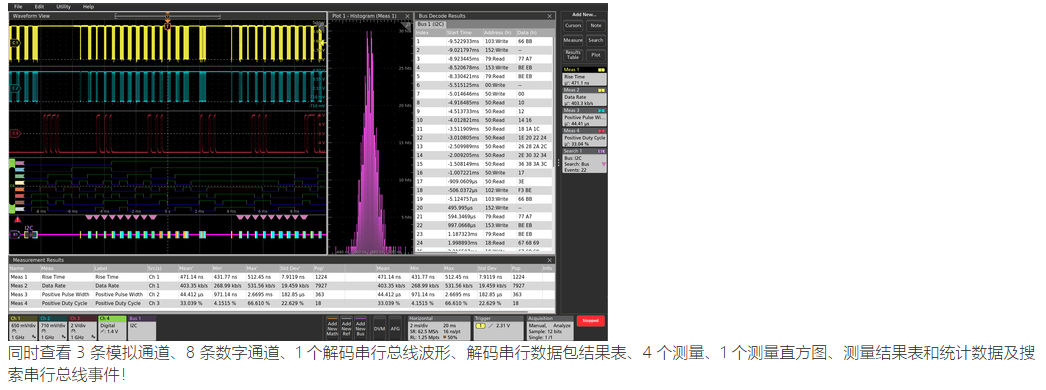The image size is (1046, 390).
Task: Add a new Measure
Action: [573, 40]
